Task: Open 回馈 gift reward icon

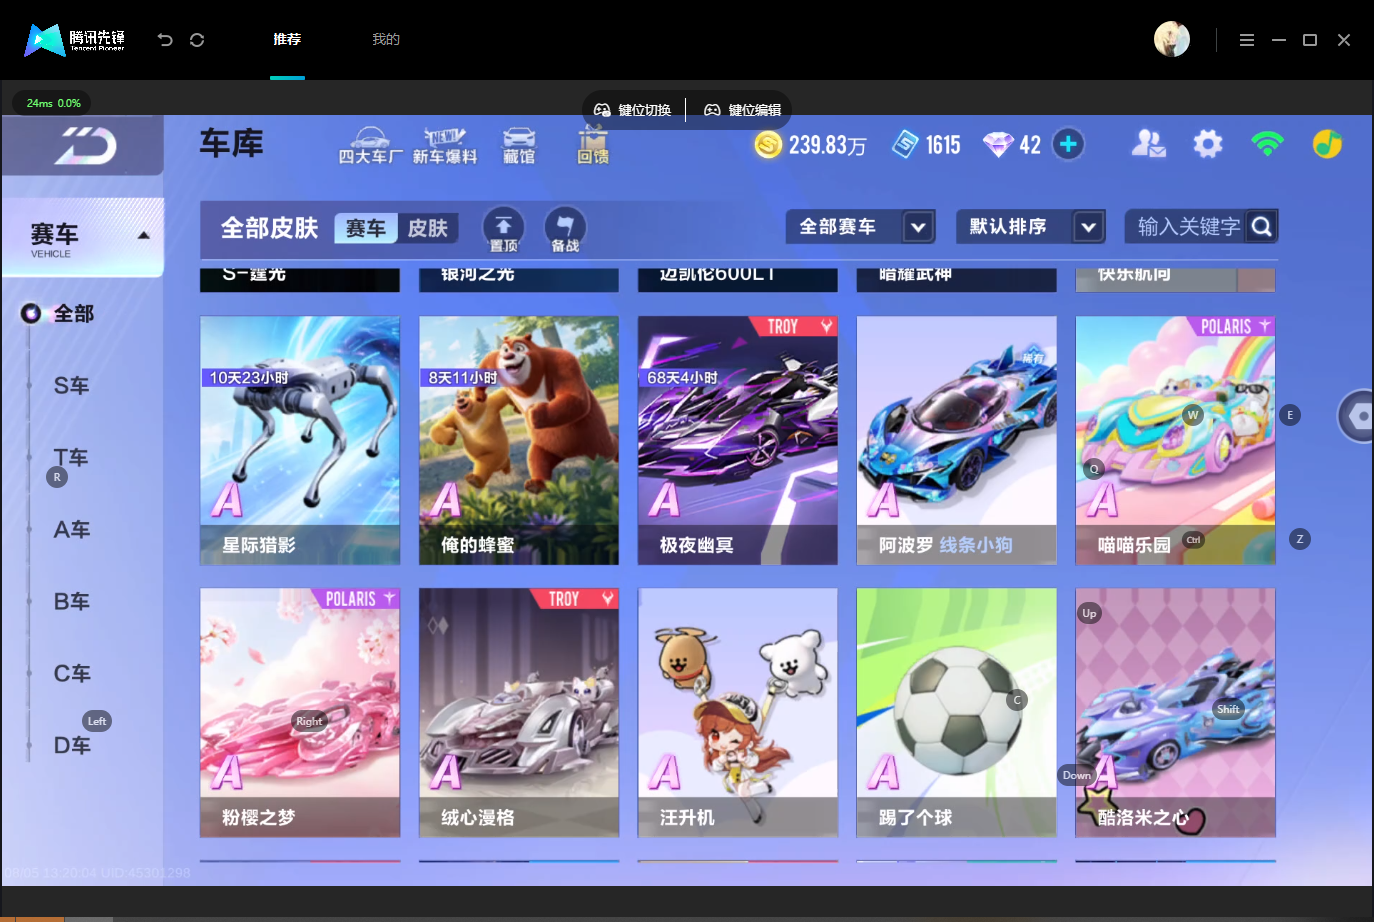Action: tap(593, 146)
